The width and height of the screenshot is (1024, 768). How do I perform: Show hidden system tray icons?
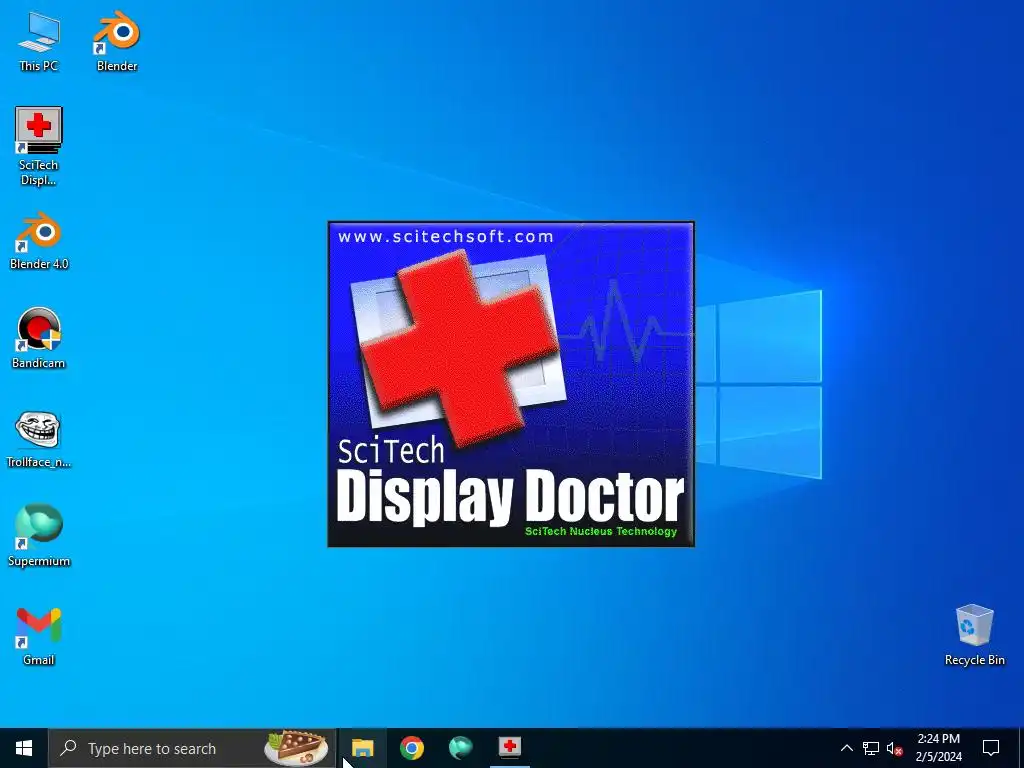point(846,748)
